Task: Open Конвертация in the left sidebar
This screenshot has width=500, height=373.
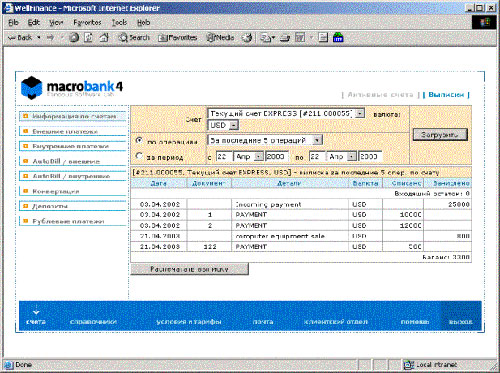Action: click(56, 191)
